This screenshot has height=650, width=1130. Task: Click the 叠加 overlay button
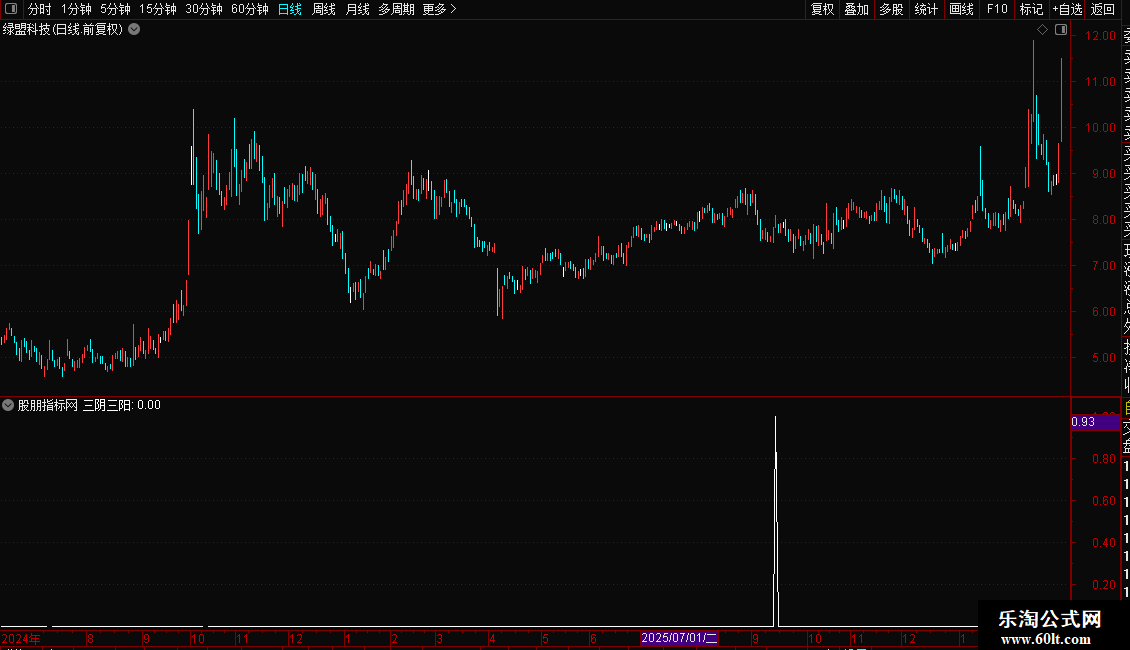click(x=857, y=9)
